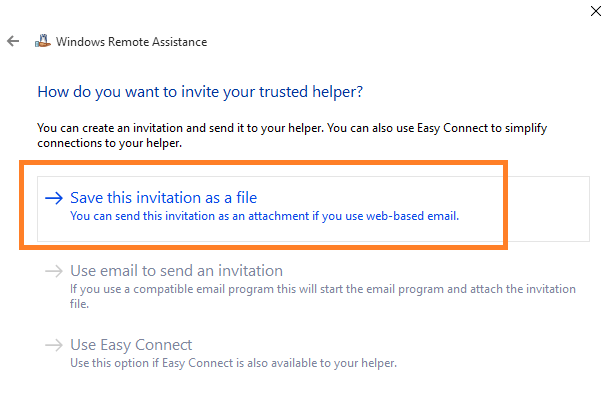
Task: Click the compatible email program description text
Action: coord(323,289)
